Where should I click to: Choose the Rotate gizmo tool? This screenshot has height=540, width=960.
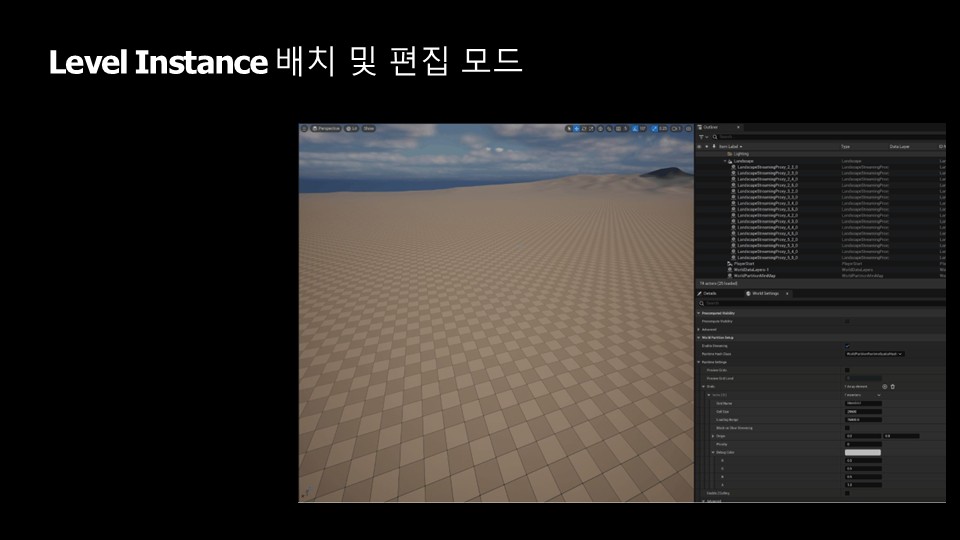coord(583,129)
